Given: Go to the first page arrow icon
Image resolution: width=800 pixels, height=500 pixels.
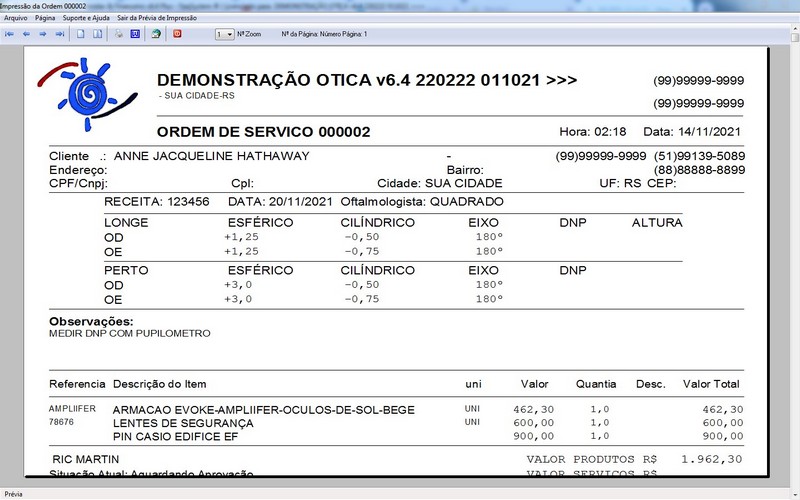Looking at the screenshot, I should point(9,34).
